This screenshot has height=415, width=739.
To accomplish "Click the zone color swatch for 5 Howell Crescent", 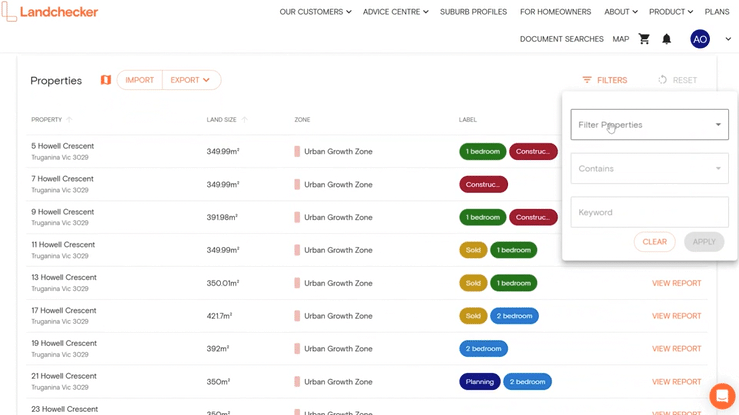I will click(297, 152).
